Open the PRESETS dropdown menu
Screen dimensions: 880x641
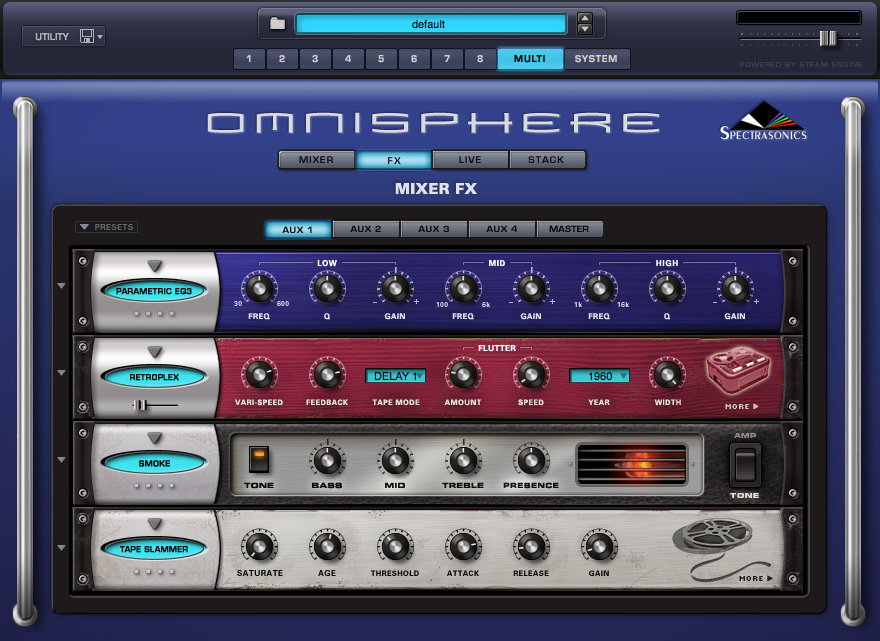pos(106,227)
